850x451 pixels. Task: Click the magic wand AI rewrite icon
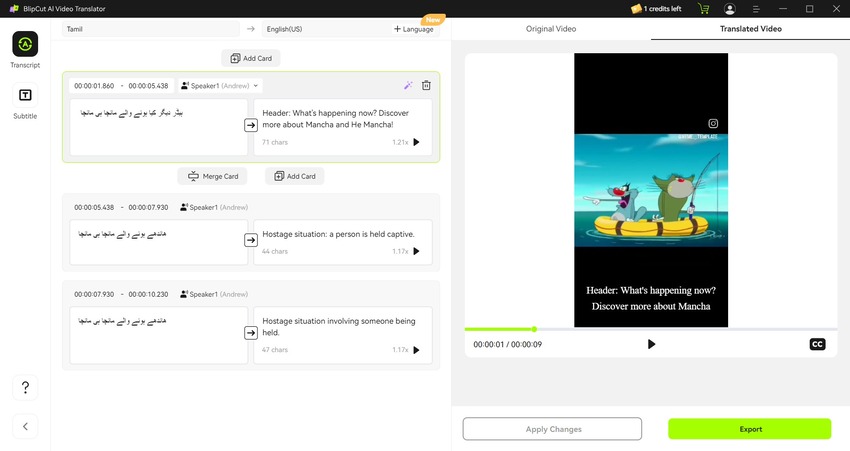point(408,86)
